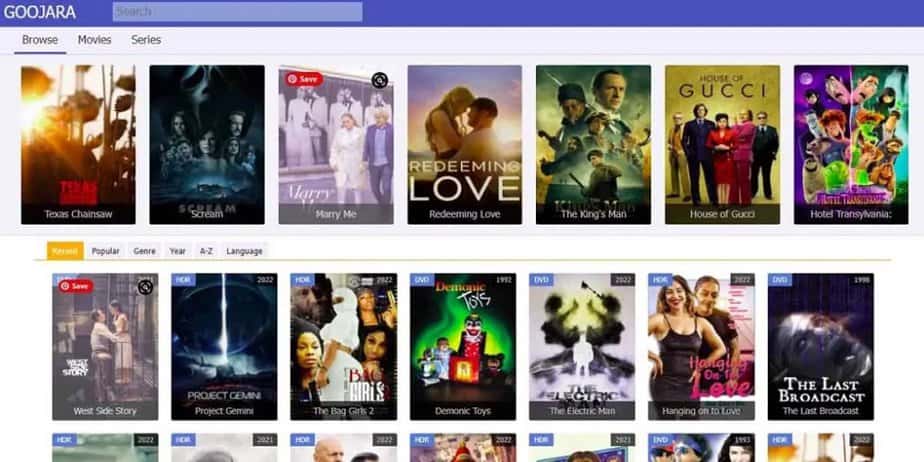Click the Pinterest Save button on Marry Me poster
The width and height of the screenshot is (924, 462).
pyautogui.click(x=304, y=79)
